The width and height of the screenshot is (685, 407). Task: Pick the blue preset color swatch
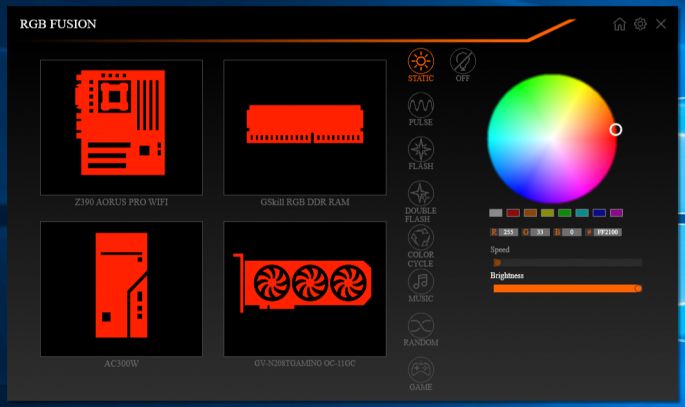point(599,213)
